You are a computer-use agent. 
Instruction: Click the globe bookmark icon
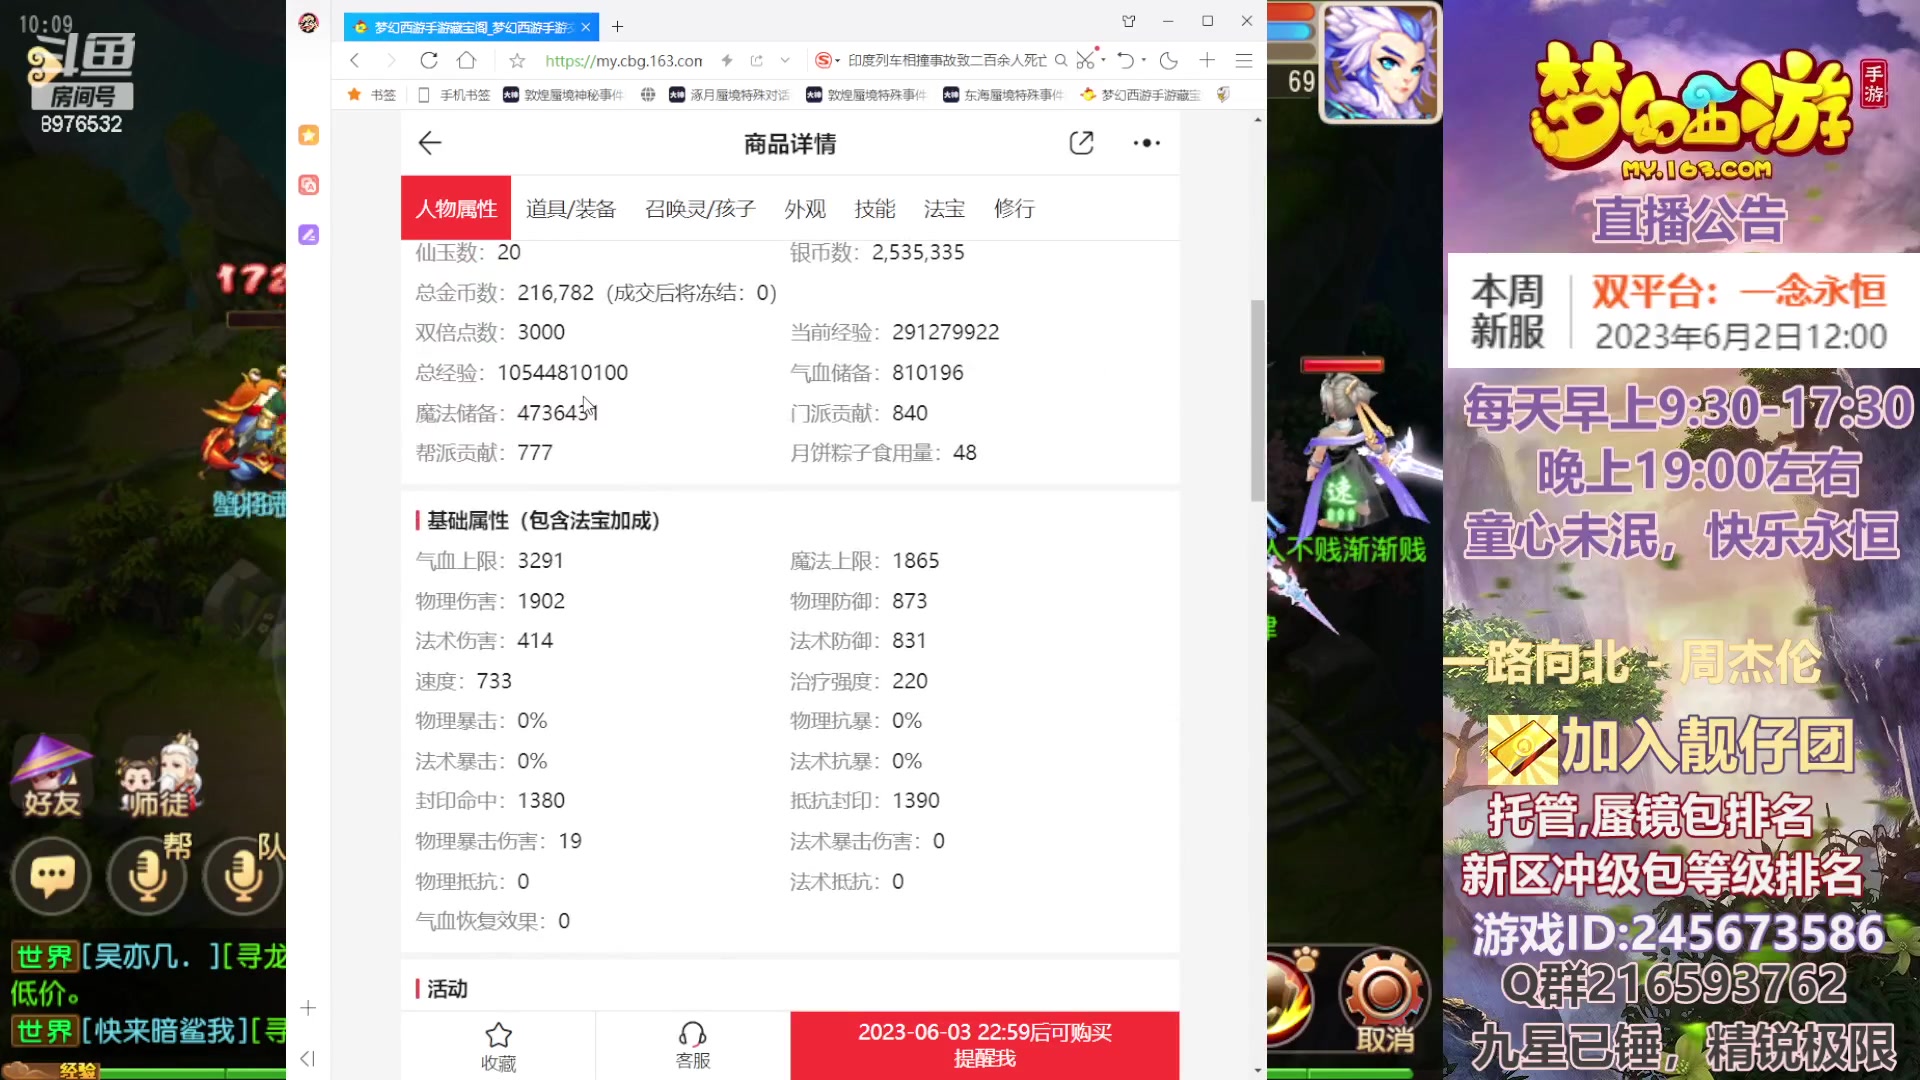point(648,95)
